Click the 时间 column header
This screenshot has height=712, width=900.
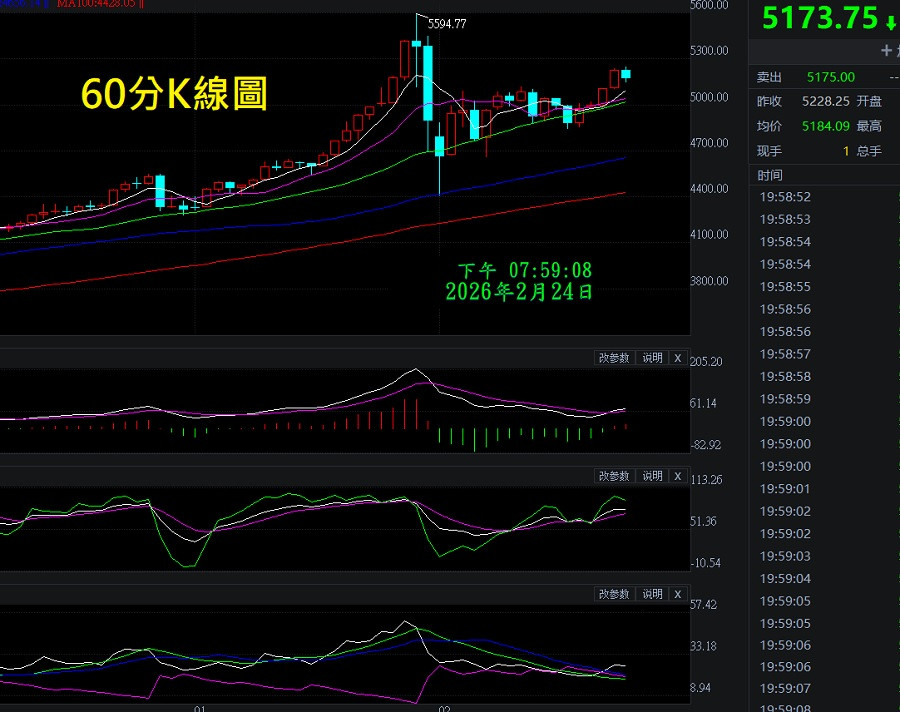point(770,175)
